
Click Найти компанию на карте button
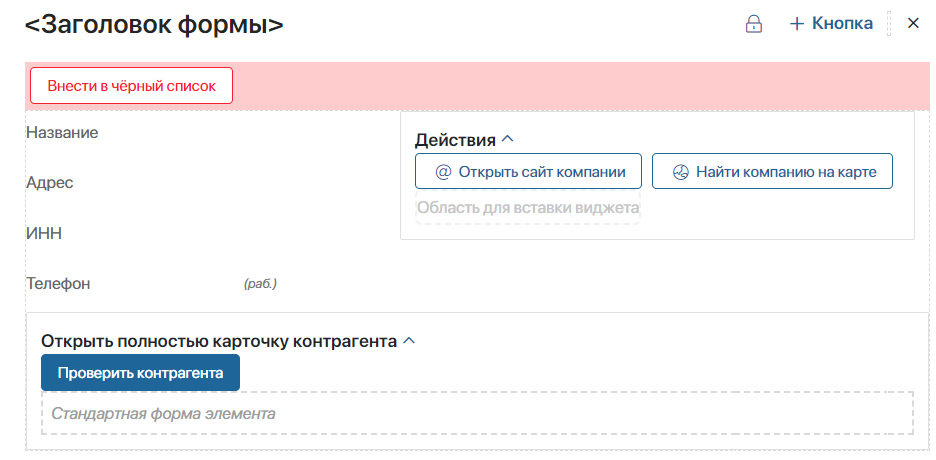(772, 172)
